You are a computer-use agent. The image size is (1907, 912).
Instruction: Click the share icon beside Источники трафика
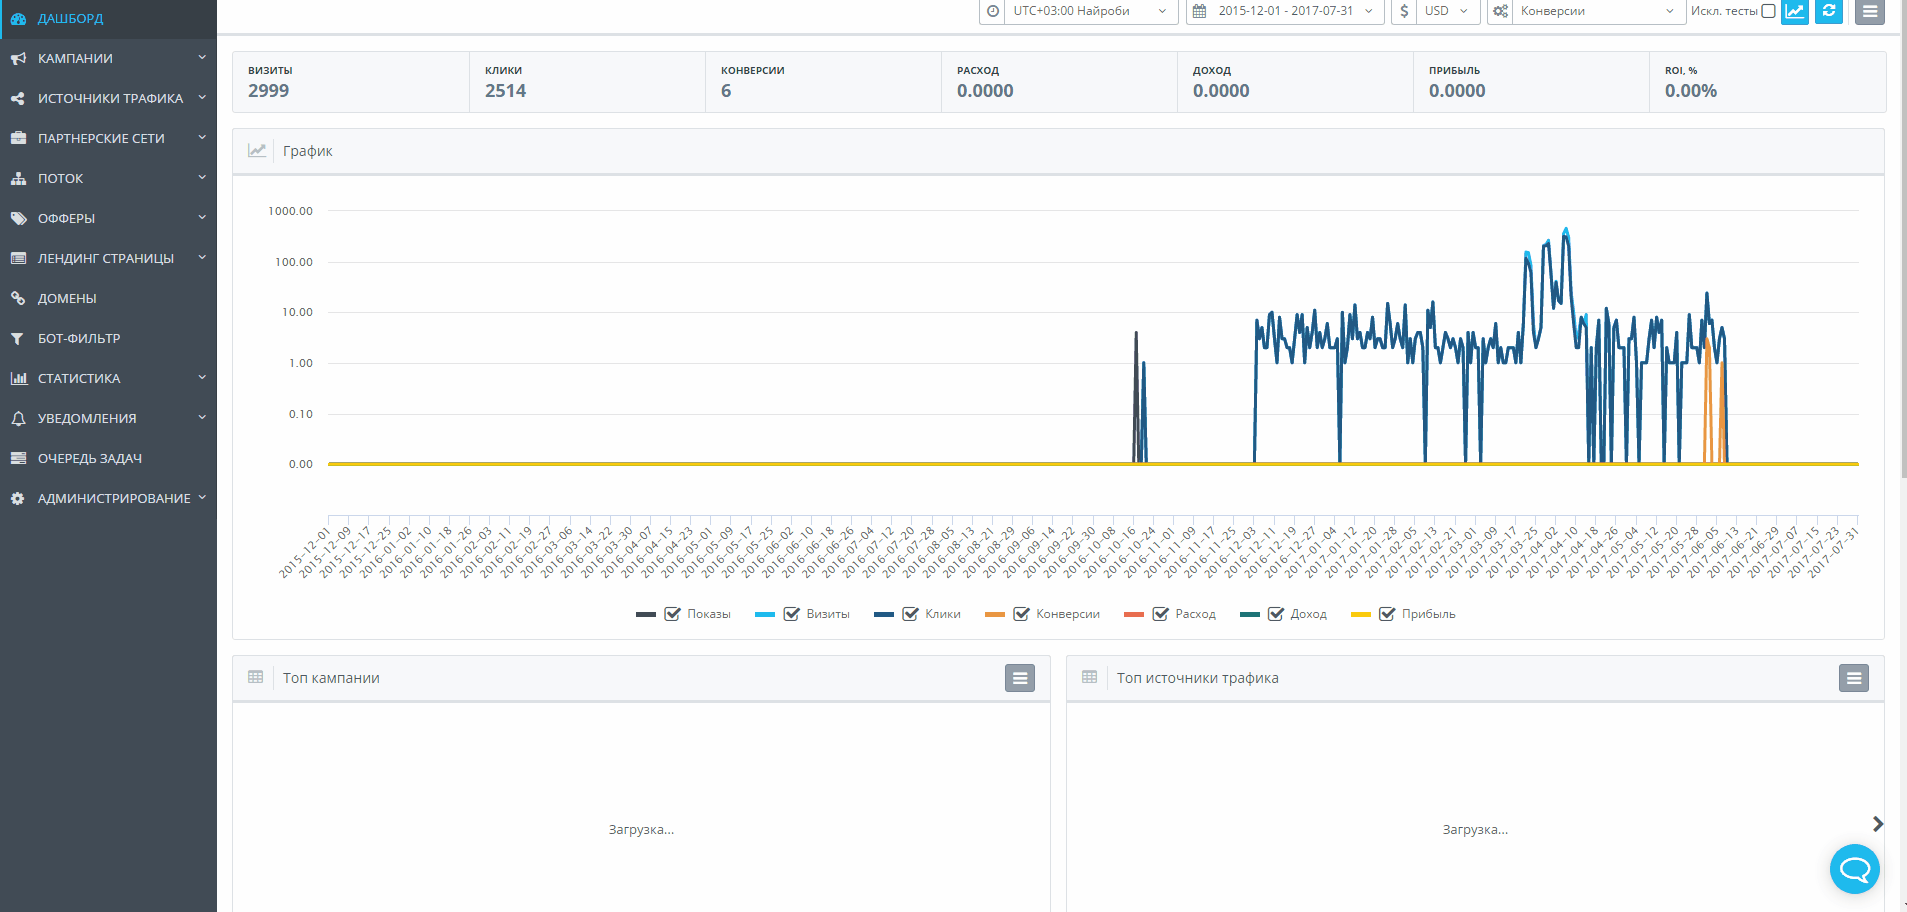pyautogui.click(x=18, y=98)
